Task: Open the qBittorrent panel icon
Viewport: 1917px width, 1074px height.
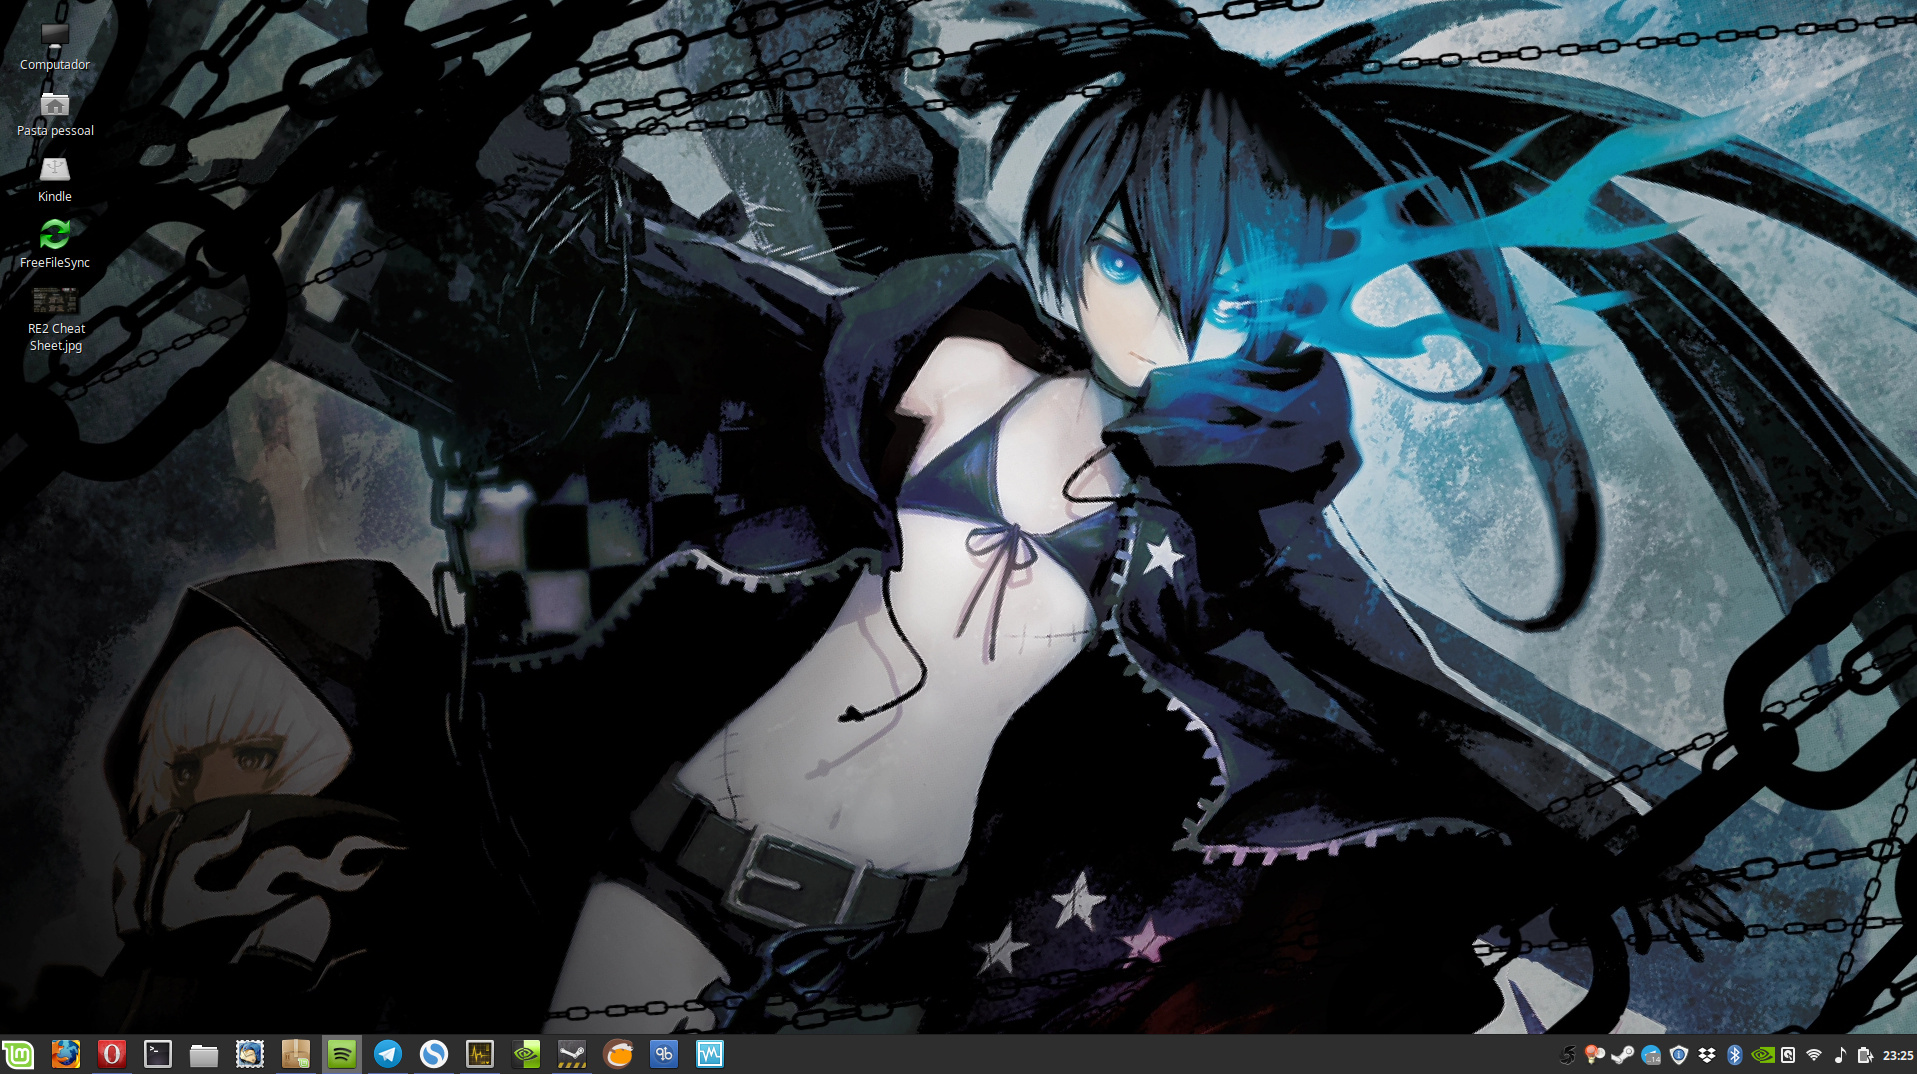Action: pos(664,1054)
